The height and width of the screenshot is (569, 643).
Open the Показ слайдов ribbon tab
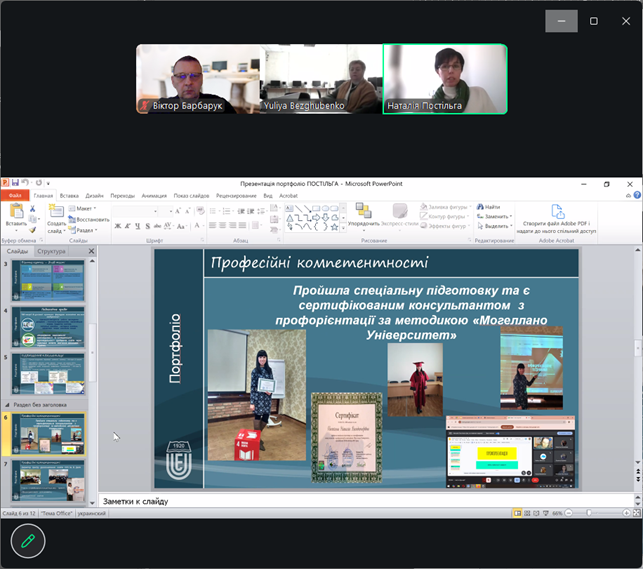coord(191,196)
